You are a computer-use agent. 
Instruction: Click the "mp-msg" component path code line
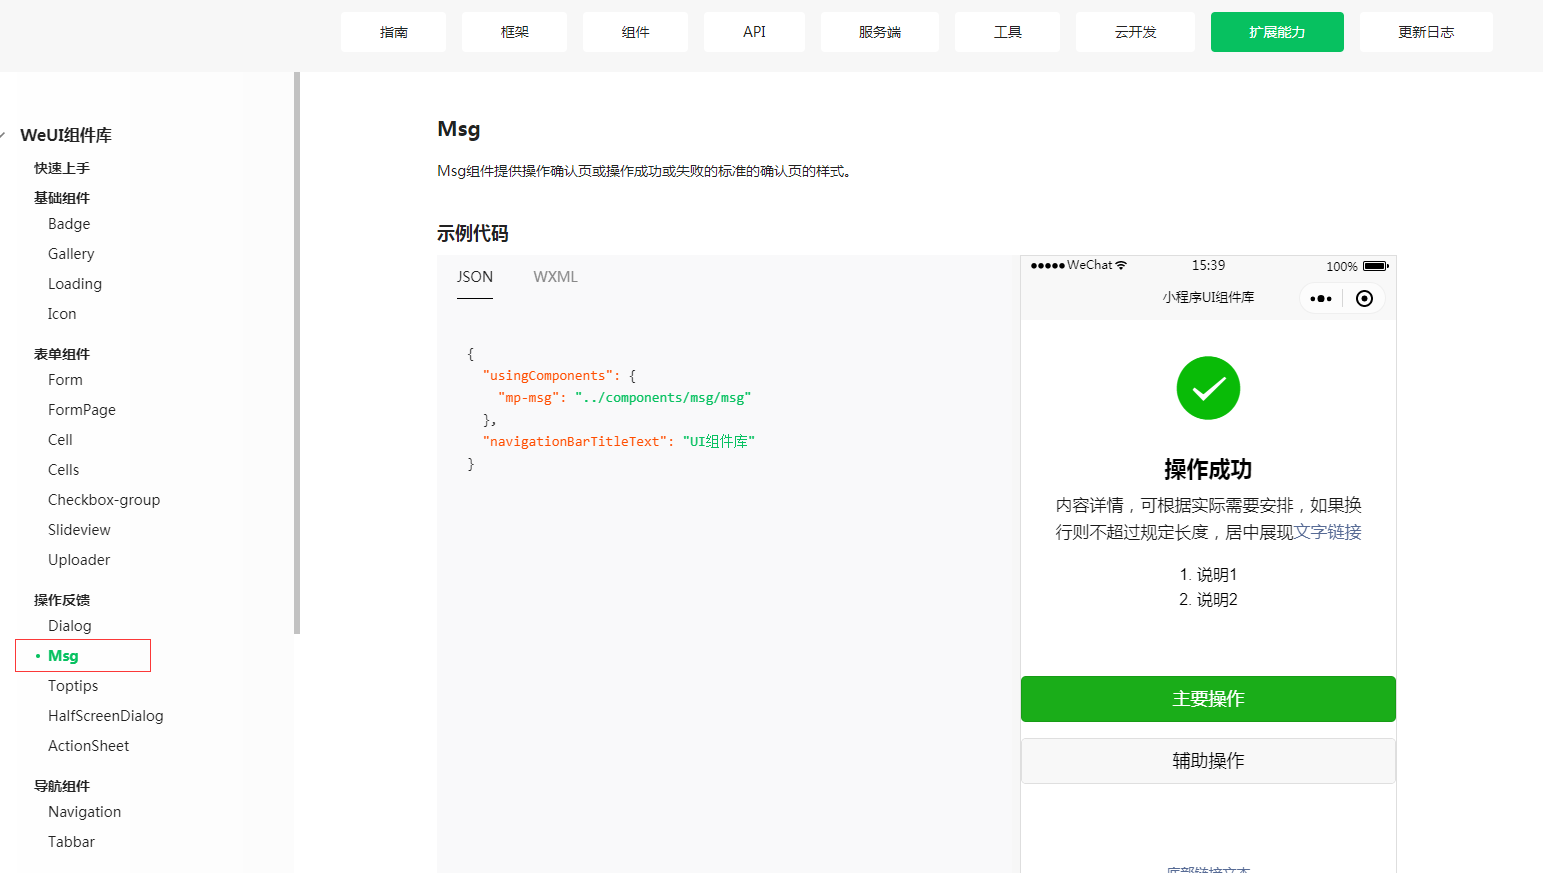click(624, 398)
